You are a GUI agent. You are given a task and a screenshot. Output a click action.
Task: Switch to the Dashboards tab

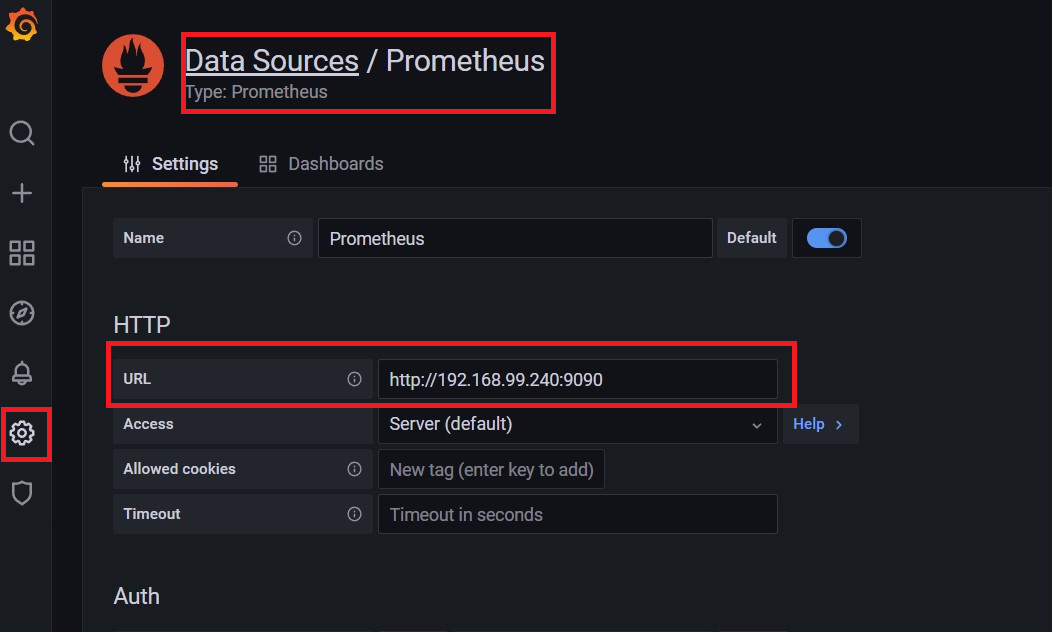pyautogui.click(x=321, y=164)
